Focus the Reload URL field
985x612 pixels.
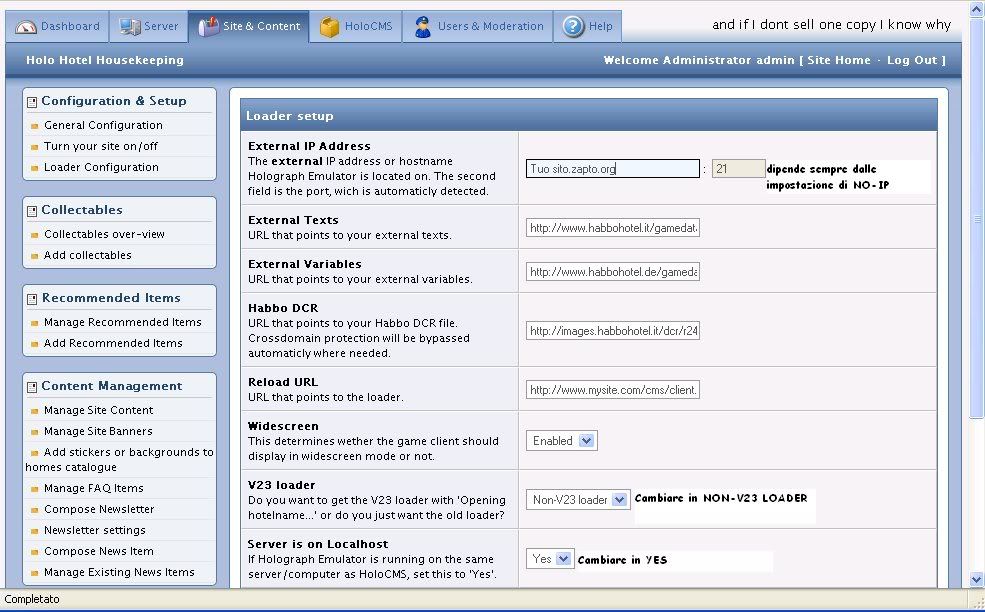pos(612,390)
